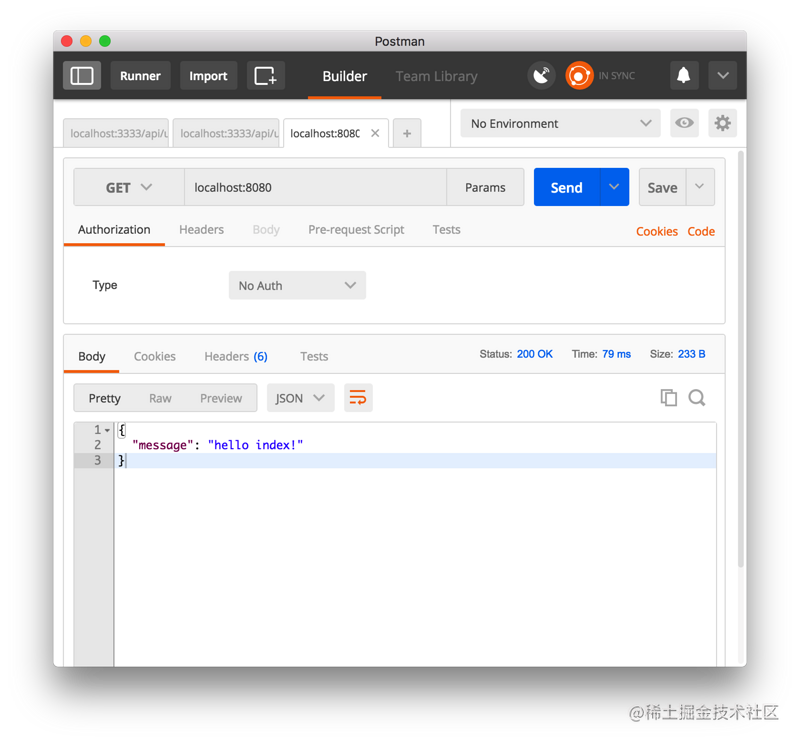The width and height of the screenshot is (800, 743).
Task: Switch response view to Pretty
Action: 105,398
